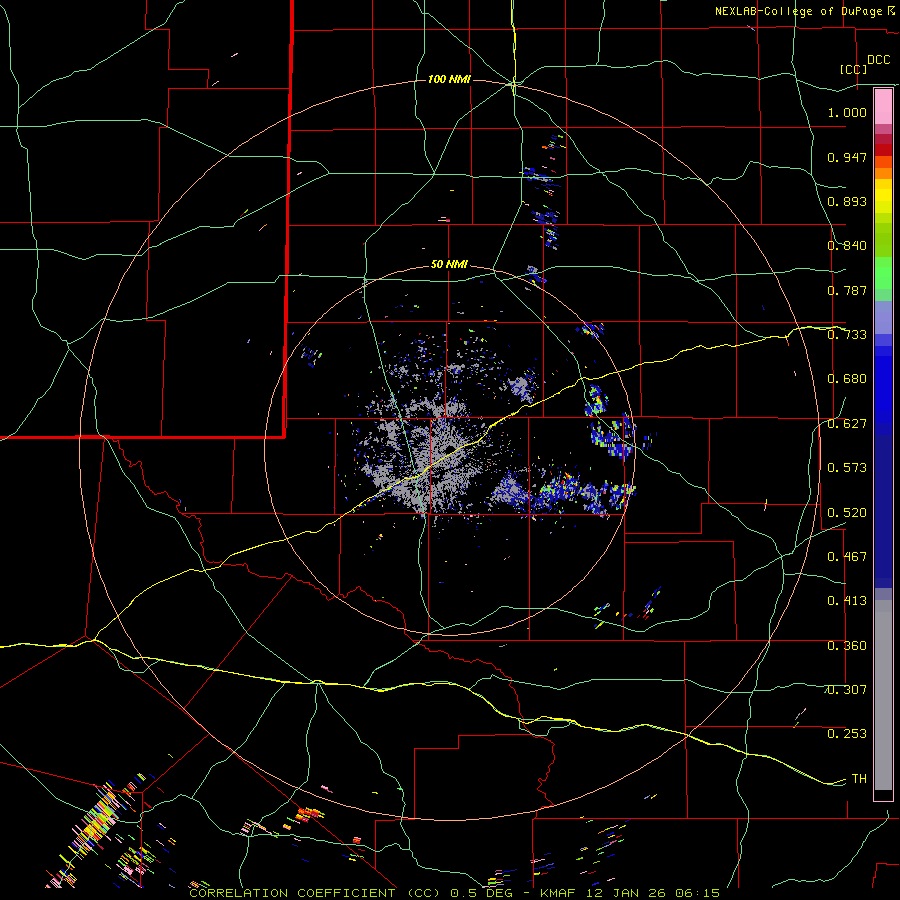
Task: Click the 100 NMI range ring label
Action: pos(449,79)
